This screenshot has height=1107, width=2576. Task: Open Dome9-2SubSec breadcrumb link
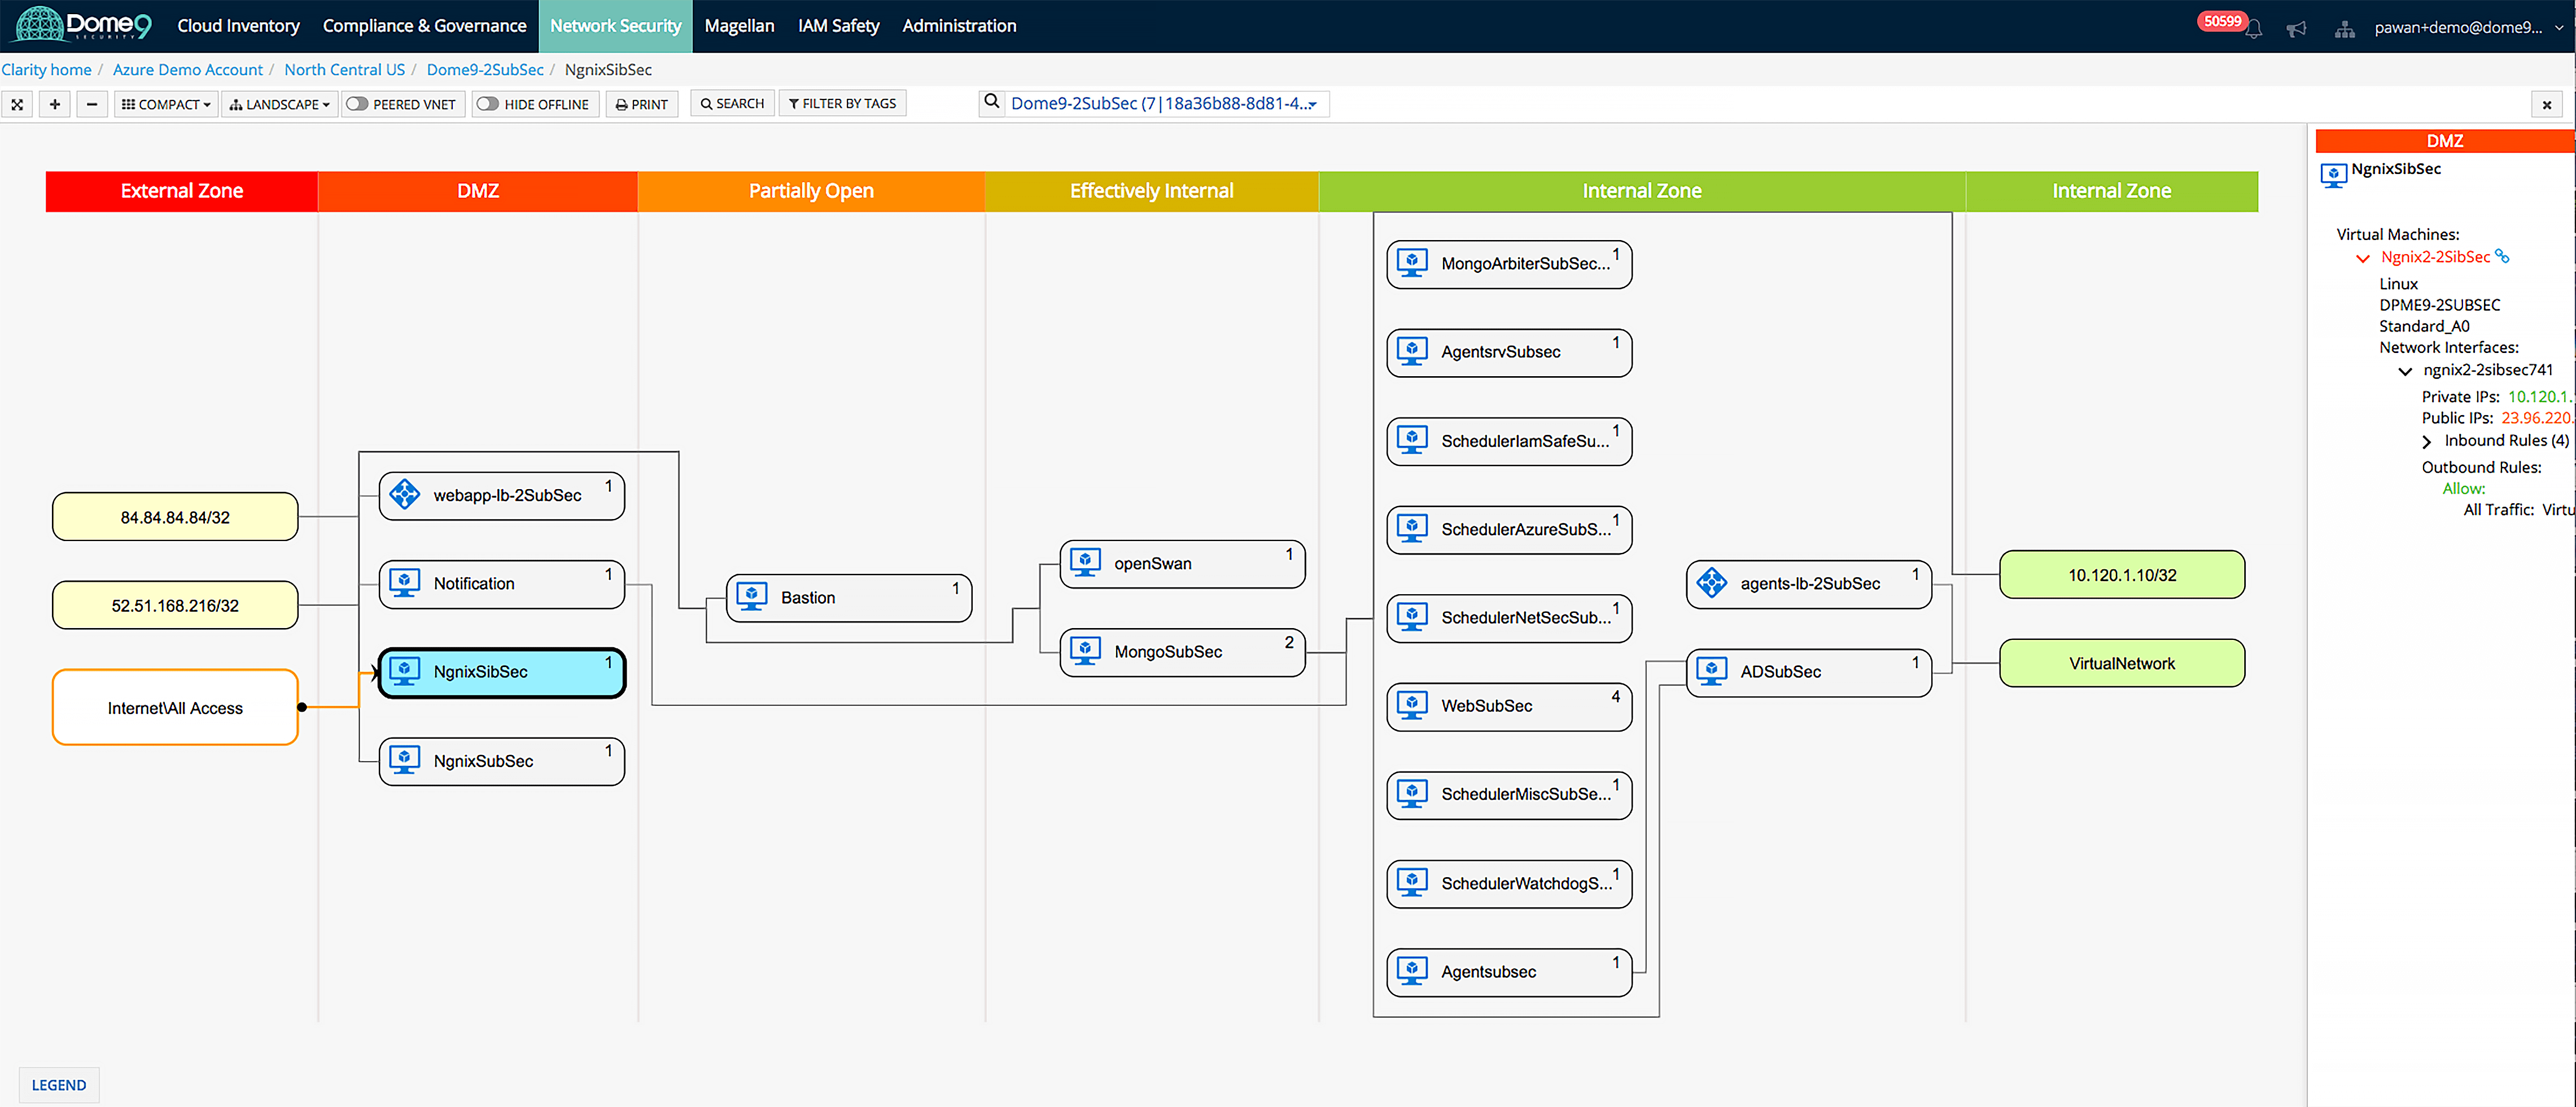[485, 69]
